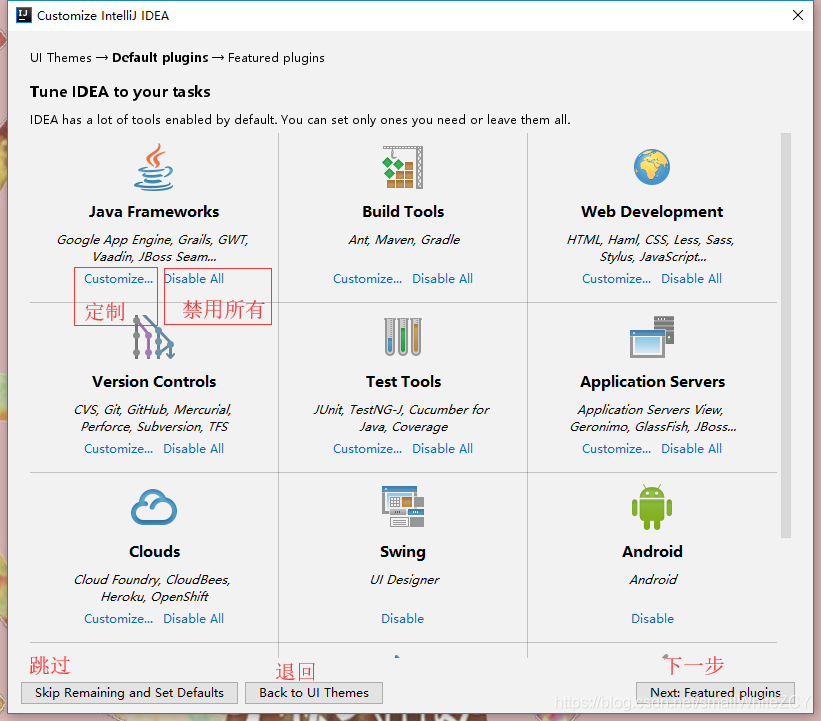
Task: Click the 'Customize IntelliJ IDEA' window title text
Action: coord(103,16)
